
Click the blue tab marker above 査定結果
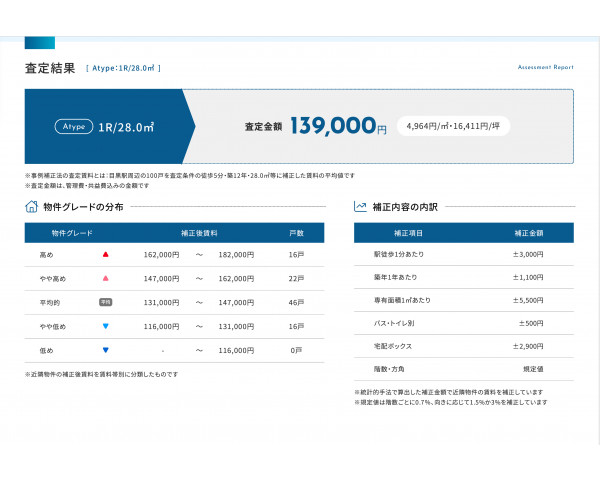tap(40, 43)
